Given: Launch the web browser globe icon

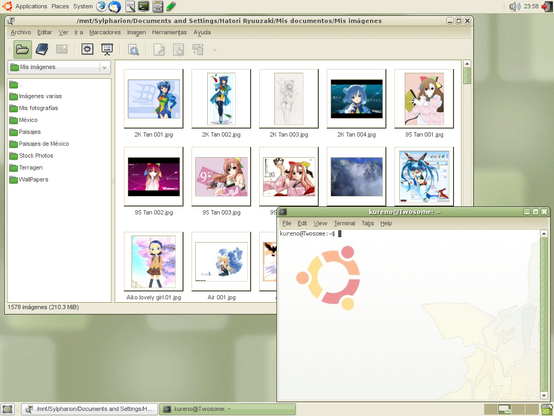Looking at the screenshot, I should click(x=101, y=6).
